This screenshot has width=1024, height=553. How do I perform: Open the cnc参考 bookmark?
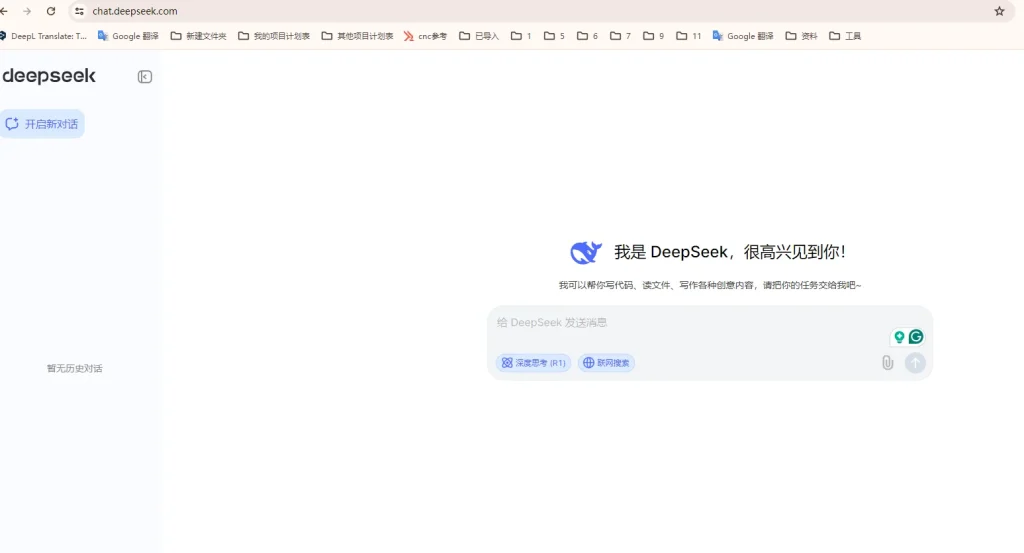click(x=425, y=36)
